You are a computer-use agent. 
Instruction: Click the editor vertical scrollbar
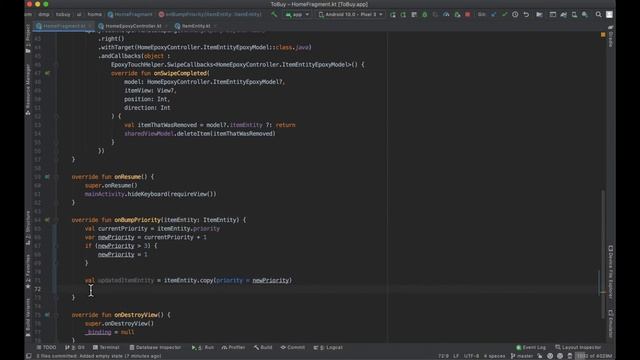tap(603, 254)
